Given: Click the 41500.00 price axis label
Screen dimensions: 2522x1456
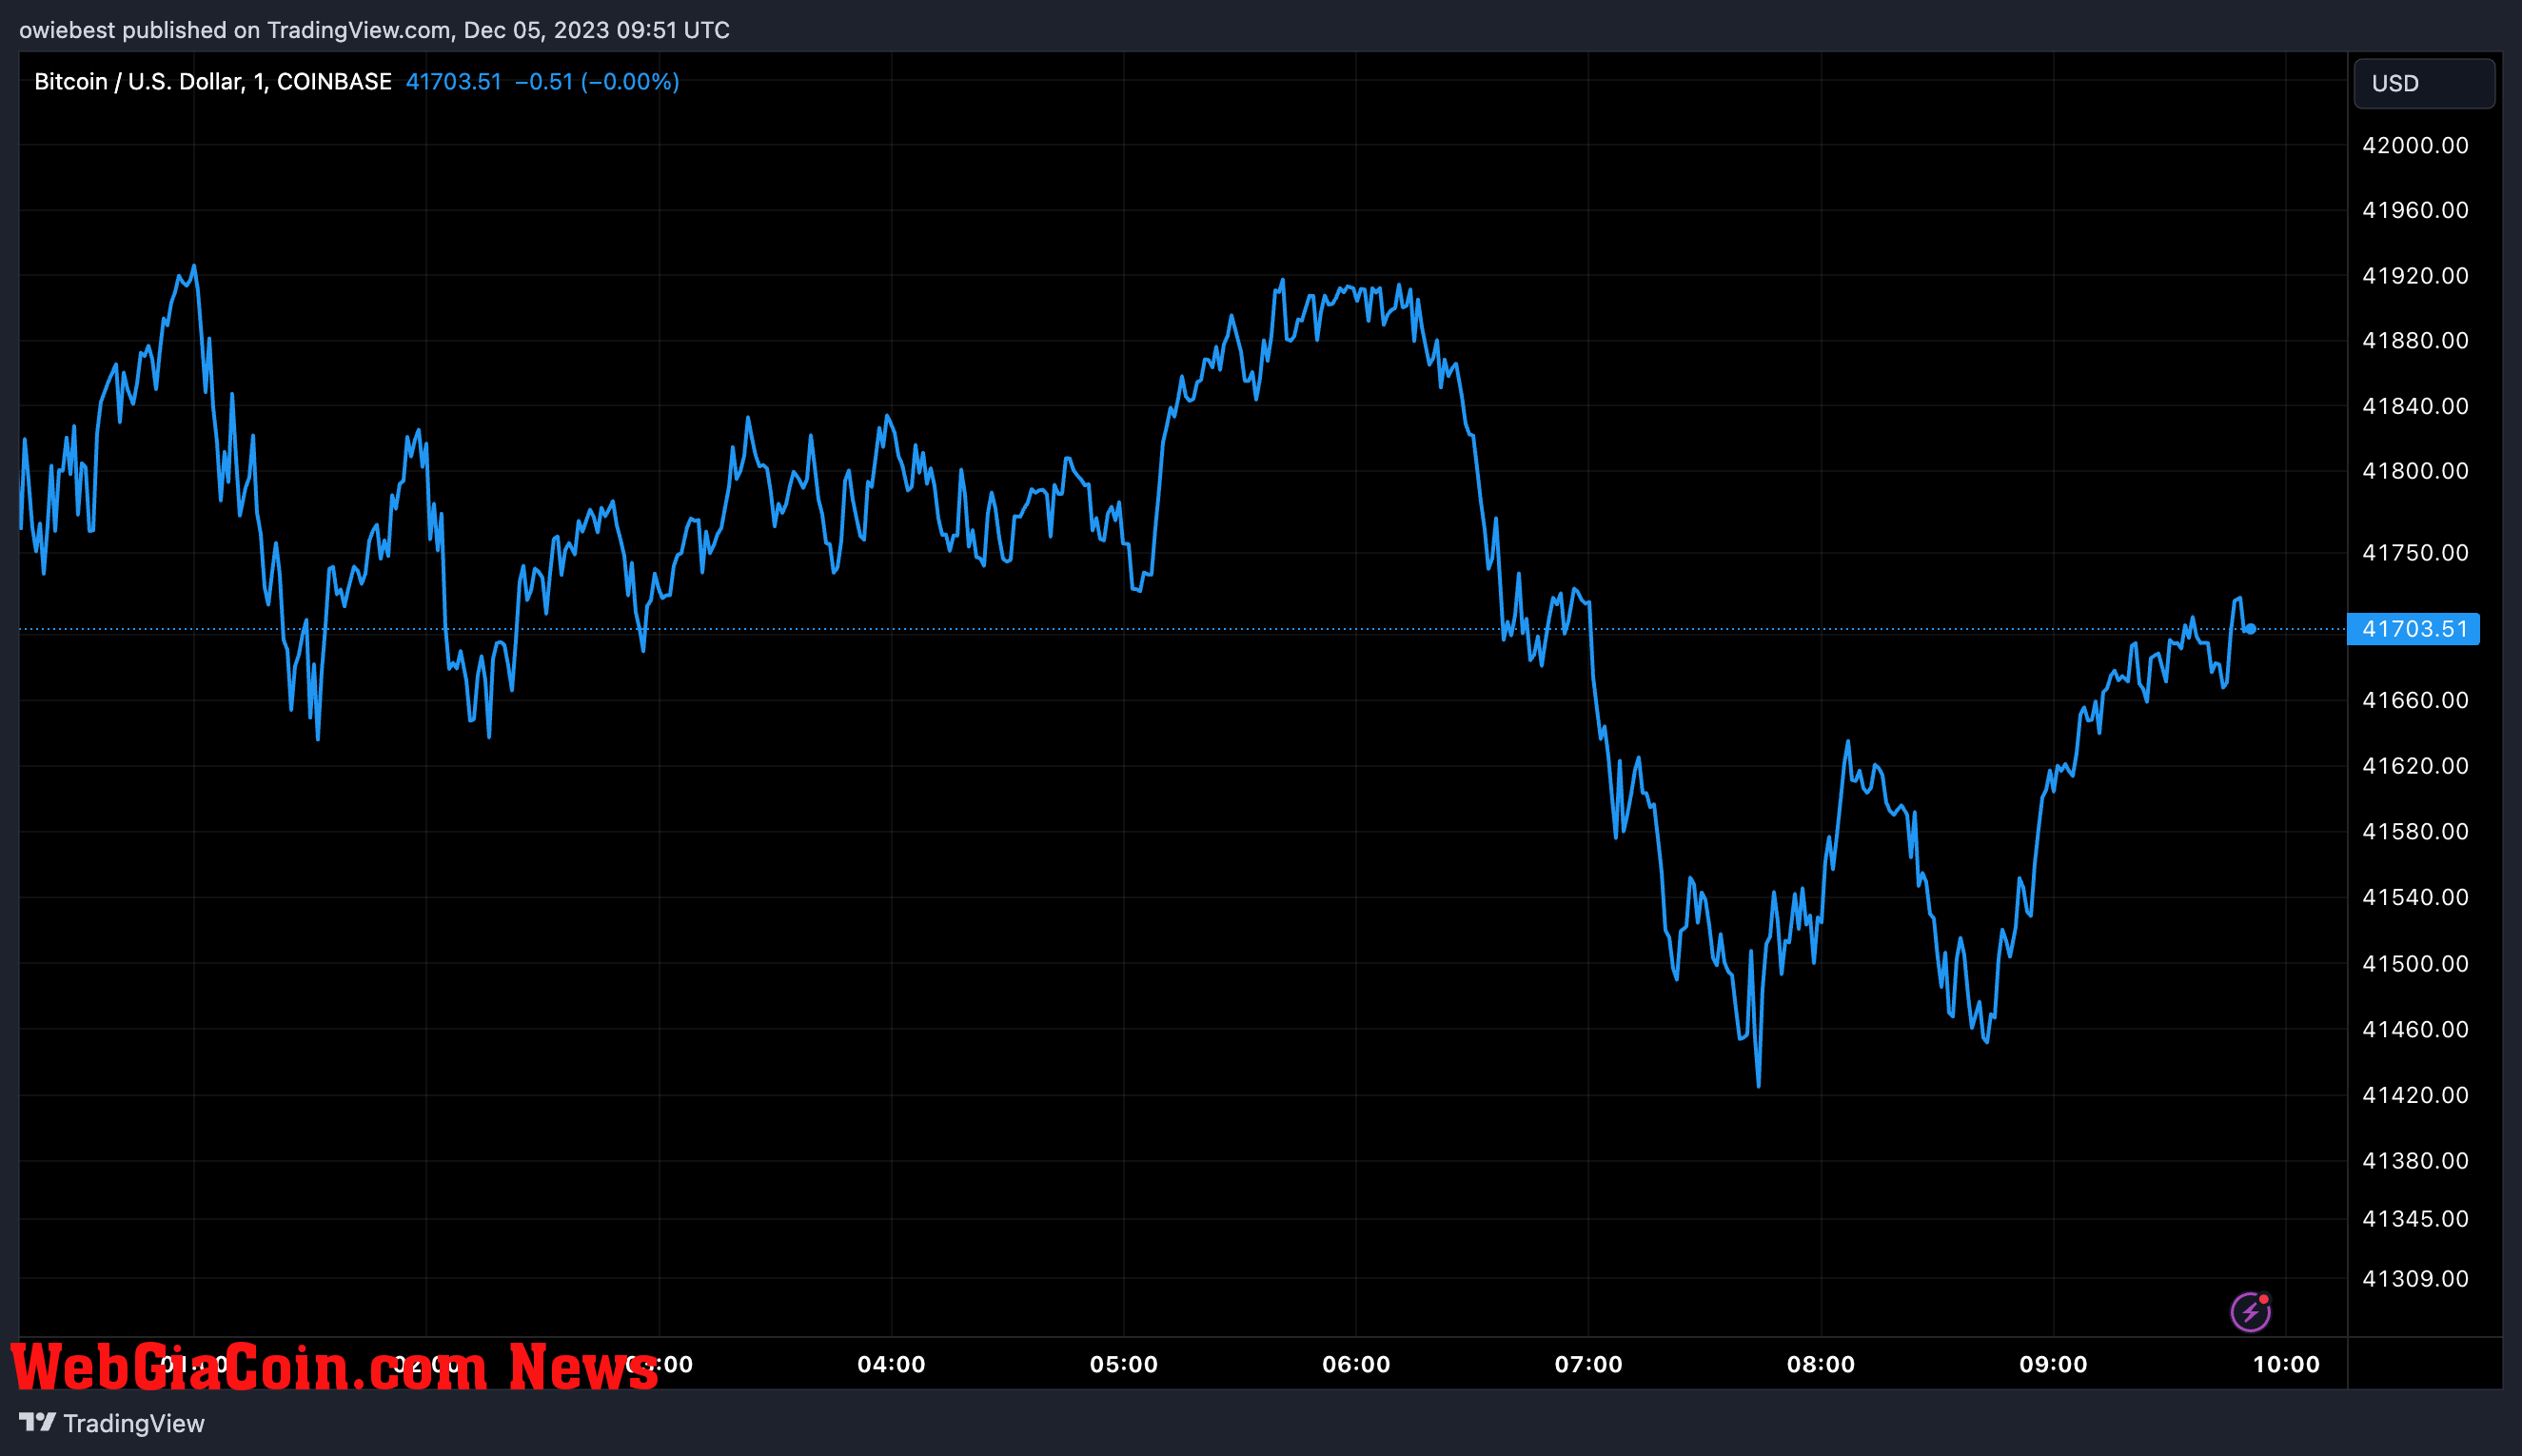Looking at the screenshot, I should tap(2415, 964).
